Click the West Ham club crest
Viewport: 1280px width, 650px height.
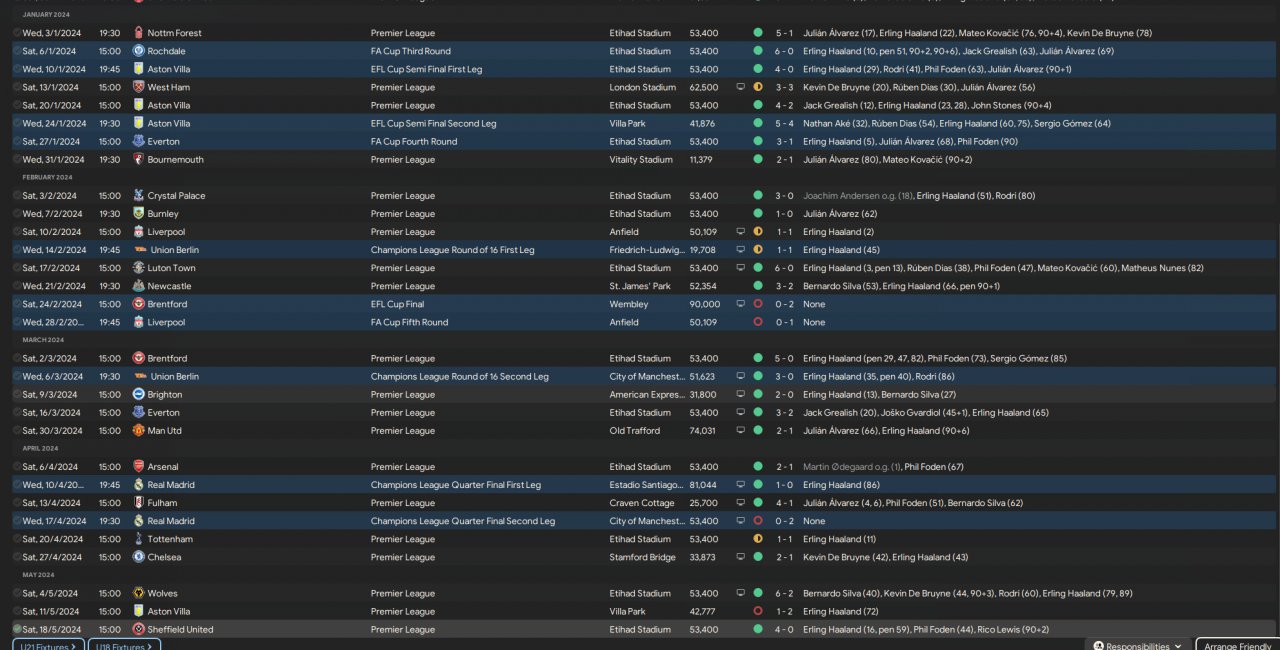139,87
